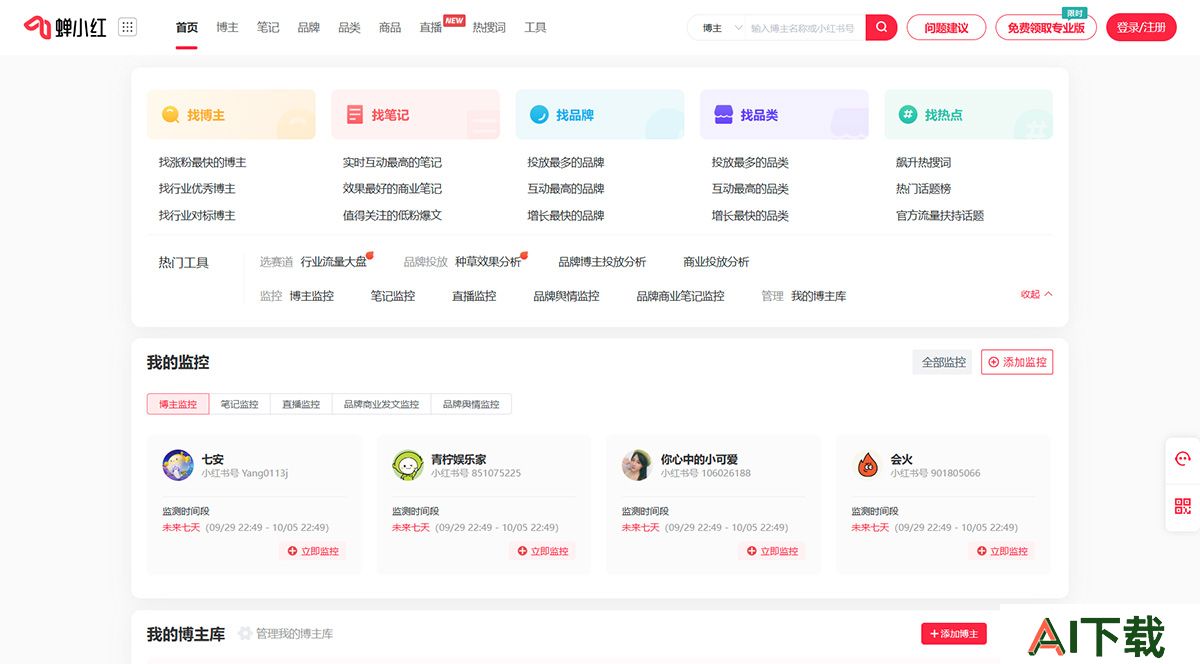The height and width of the screenshot is (664, 1200).
Task: Open 工具 in top navigation
Action: [x=535, y=27]
